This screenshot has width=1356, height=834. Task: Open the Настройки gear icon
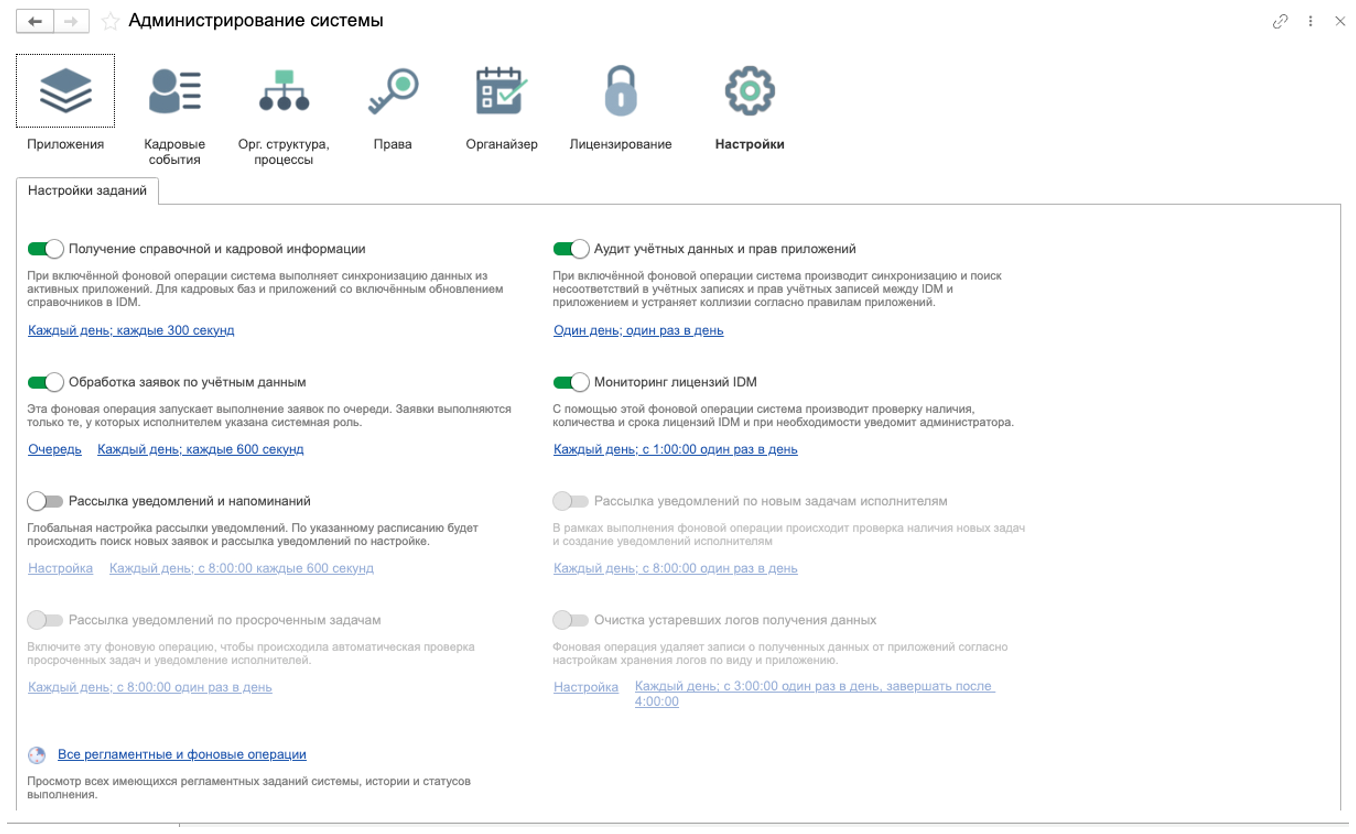pyautogui.click(x=749, y=92)
